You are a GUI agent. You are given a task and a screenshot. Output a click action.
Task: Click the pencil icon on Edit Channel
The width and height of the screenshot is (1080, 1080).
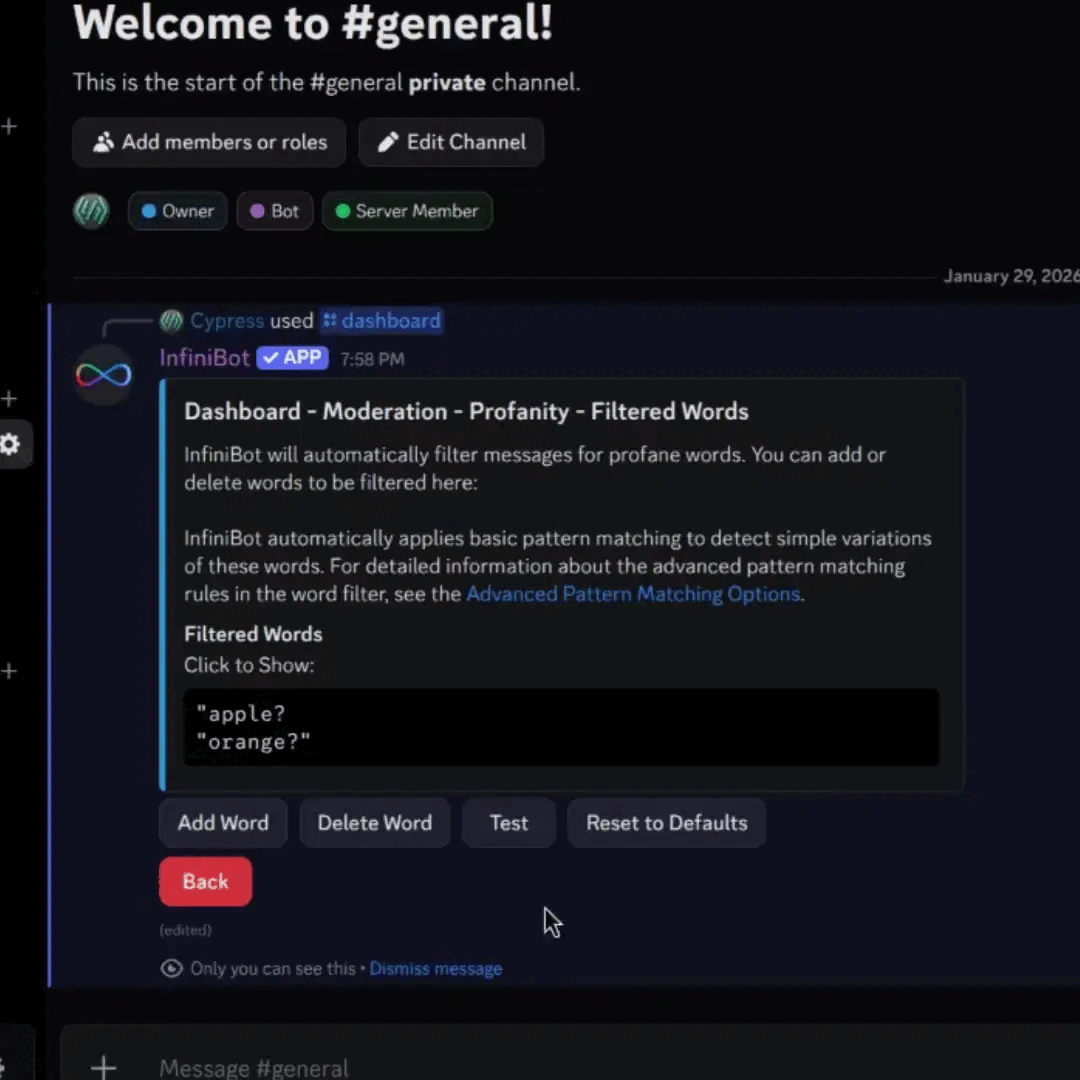[389, 141]
